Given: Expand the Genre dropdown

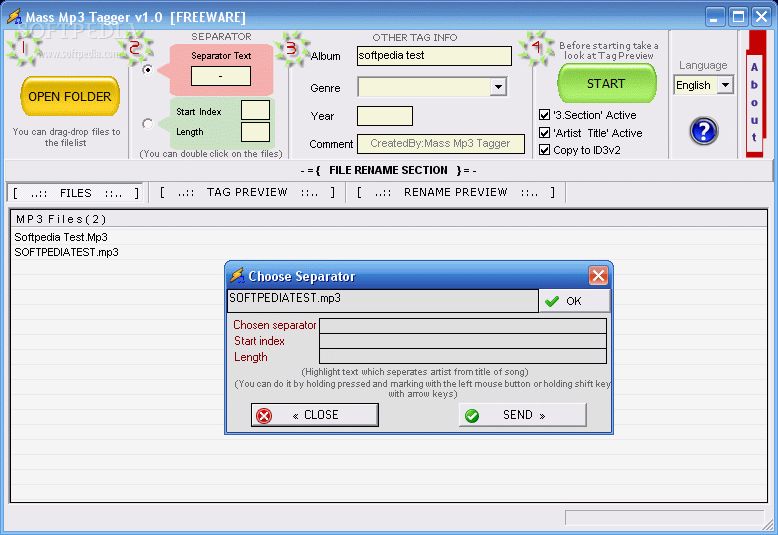Looking at the screenshot, I should click(498, 87).
